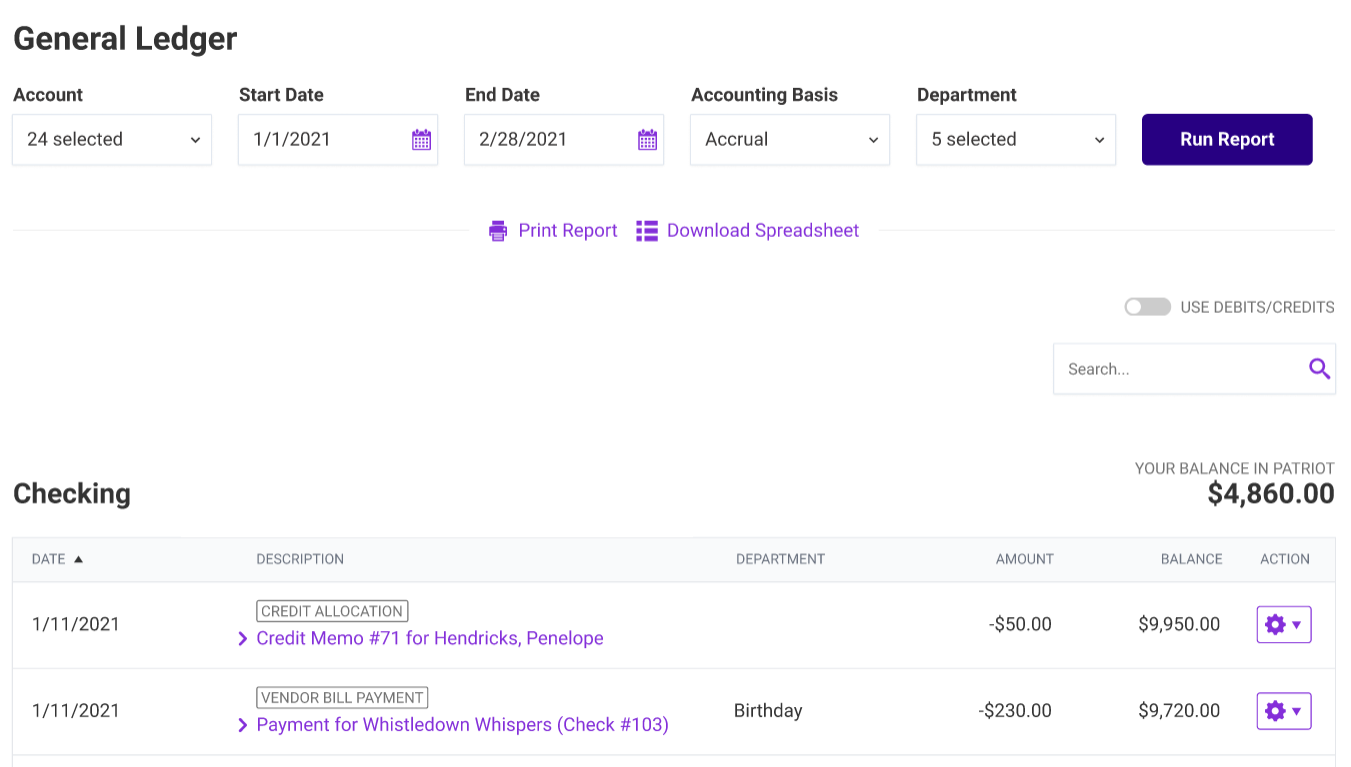The height and width of the screenshot is (767, 1351).
Task: Click the Start Date field showing 1/1/2021
Action: [x=325, y=140]
